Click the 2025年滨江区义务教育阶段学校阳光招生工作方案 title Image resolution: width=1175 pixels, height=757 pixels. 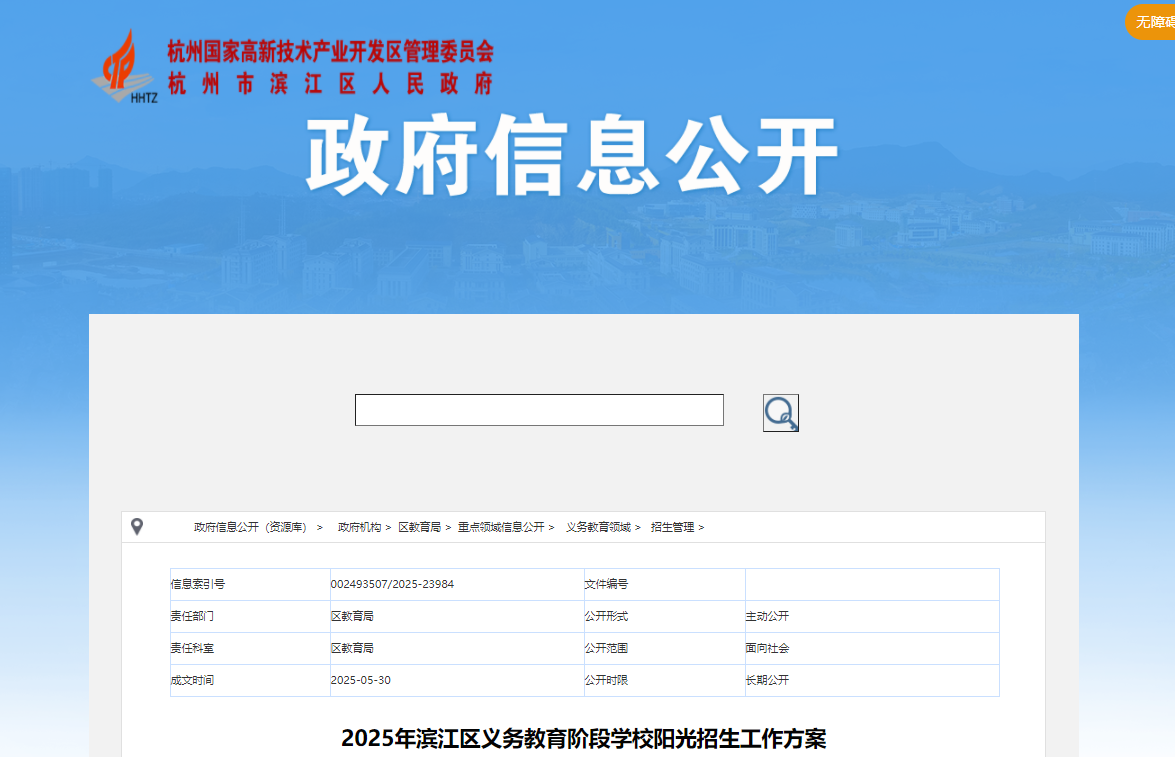pyautogui.click(x=583, y=739)
